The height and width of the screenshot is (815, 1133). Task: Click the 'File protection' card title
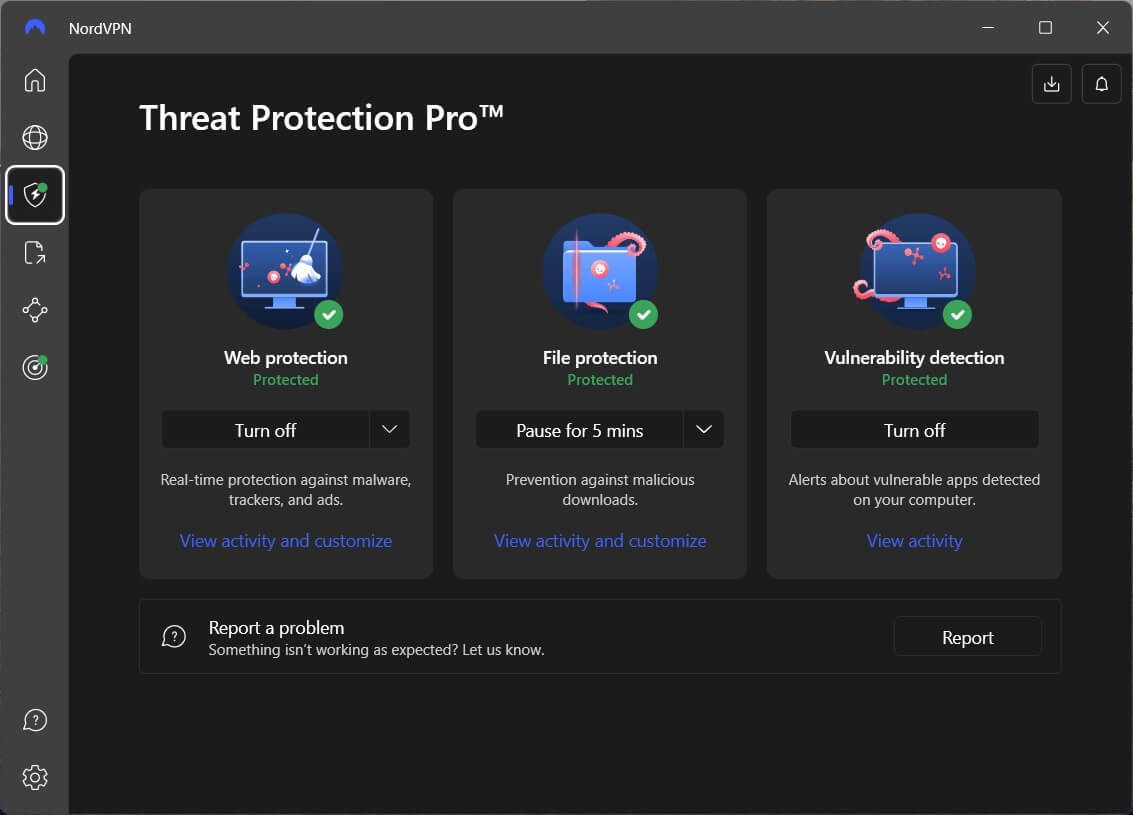tap(600, 358)
